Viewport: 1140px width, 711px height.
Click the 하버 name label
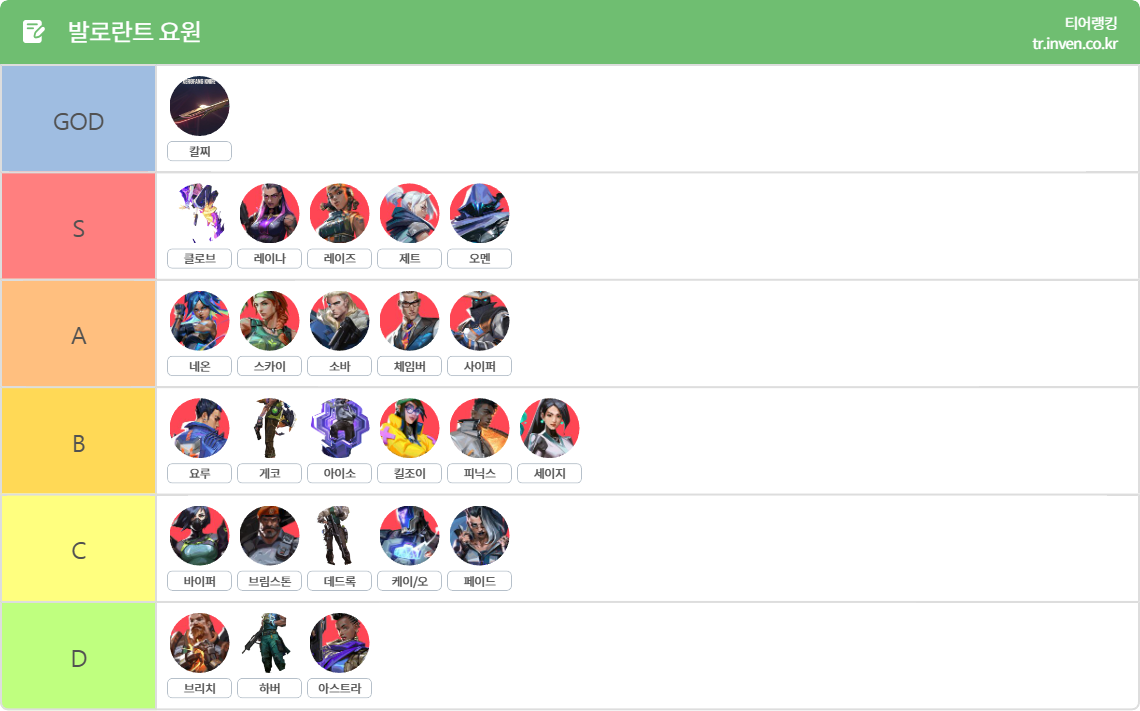270,688
